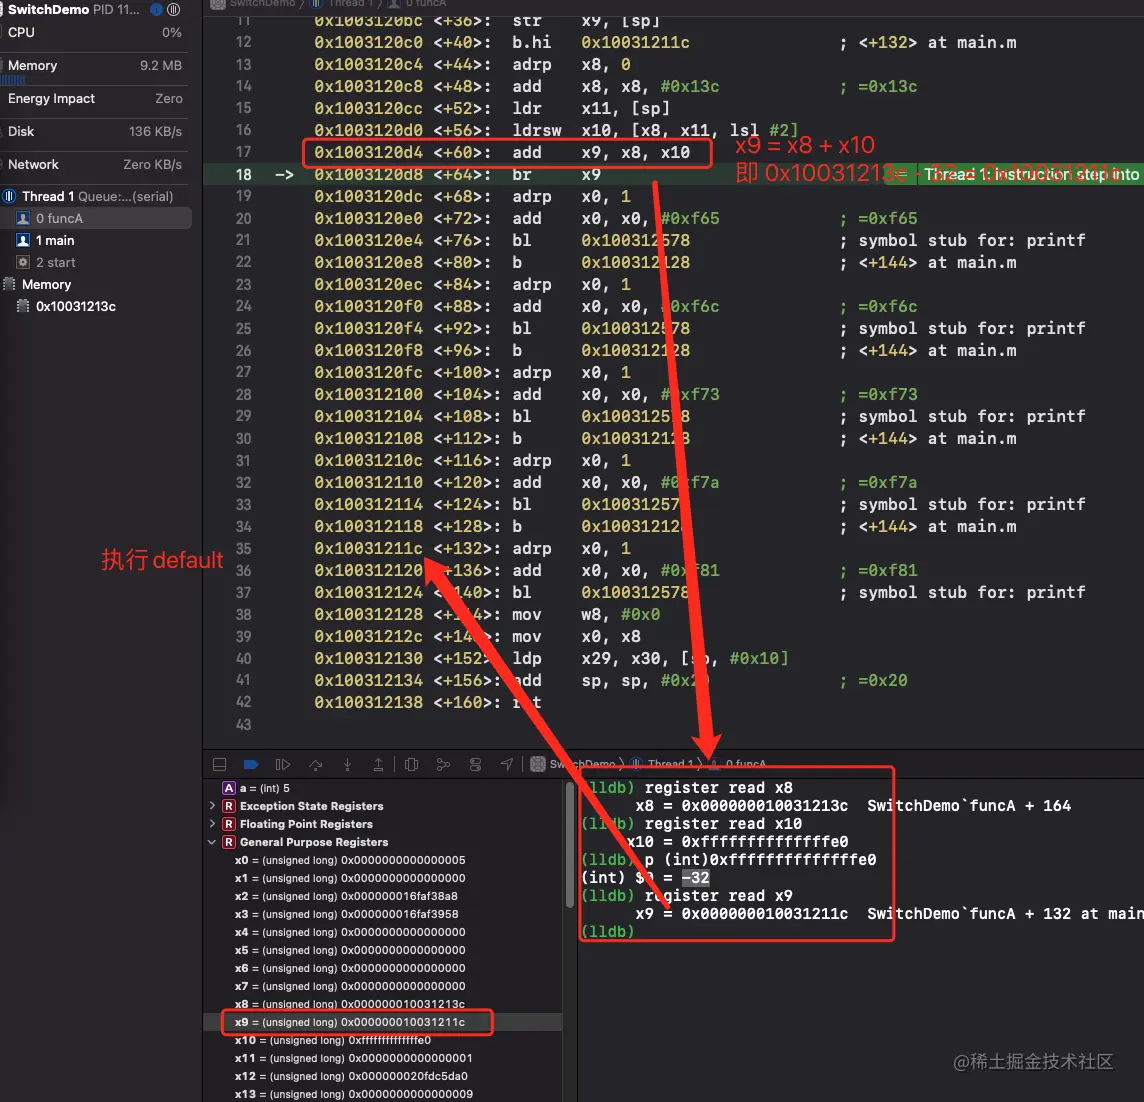Select the 2 start stack frame
This screenshot has height=1102, width=1144.
click(x=95, y=262)
